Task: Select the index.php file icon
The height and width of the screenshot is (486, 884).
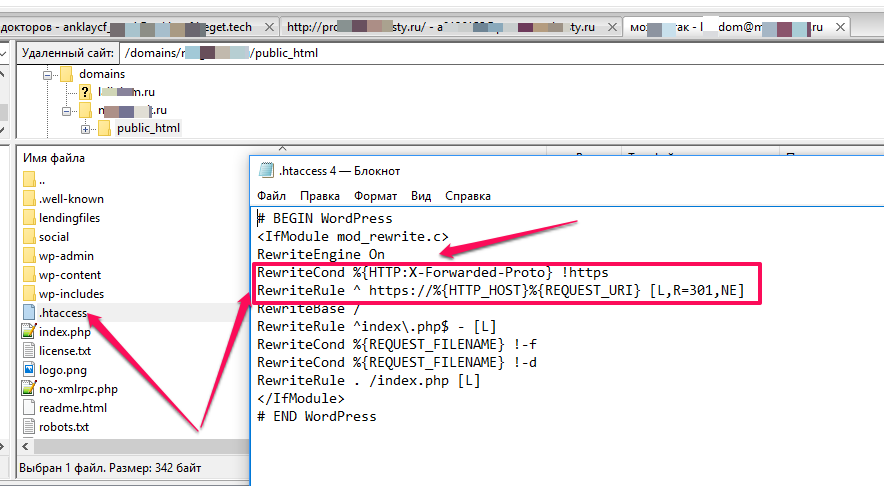Action: point(28,332)
